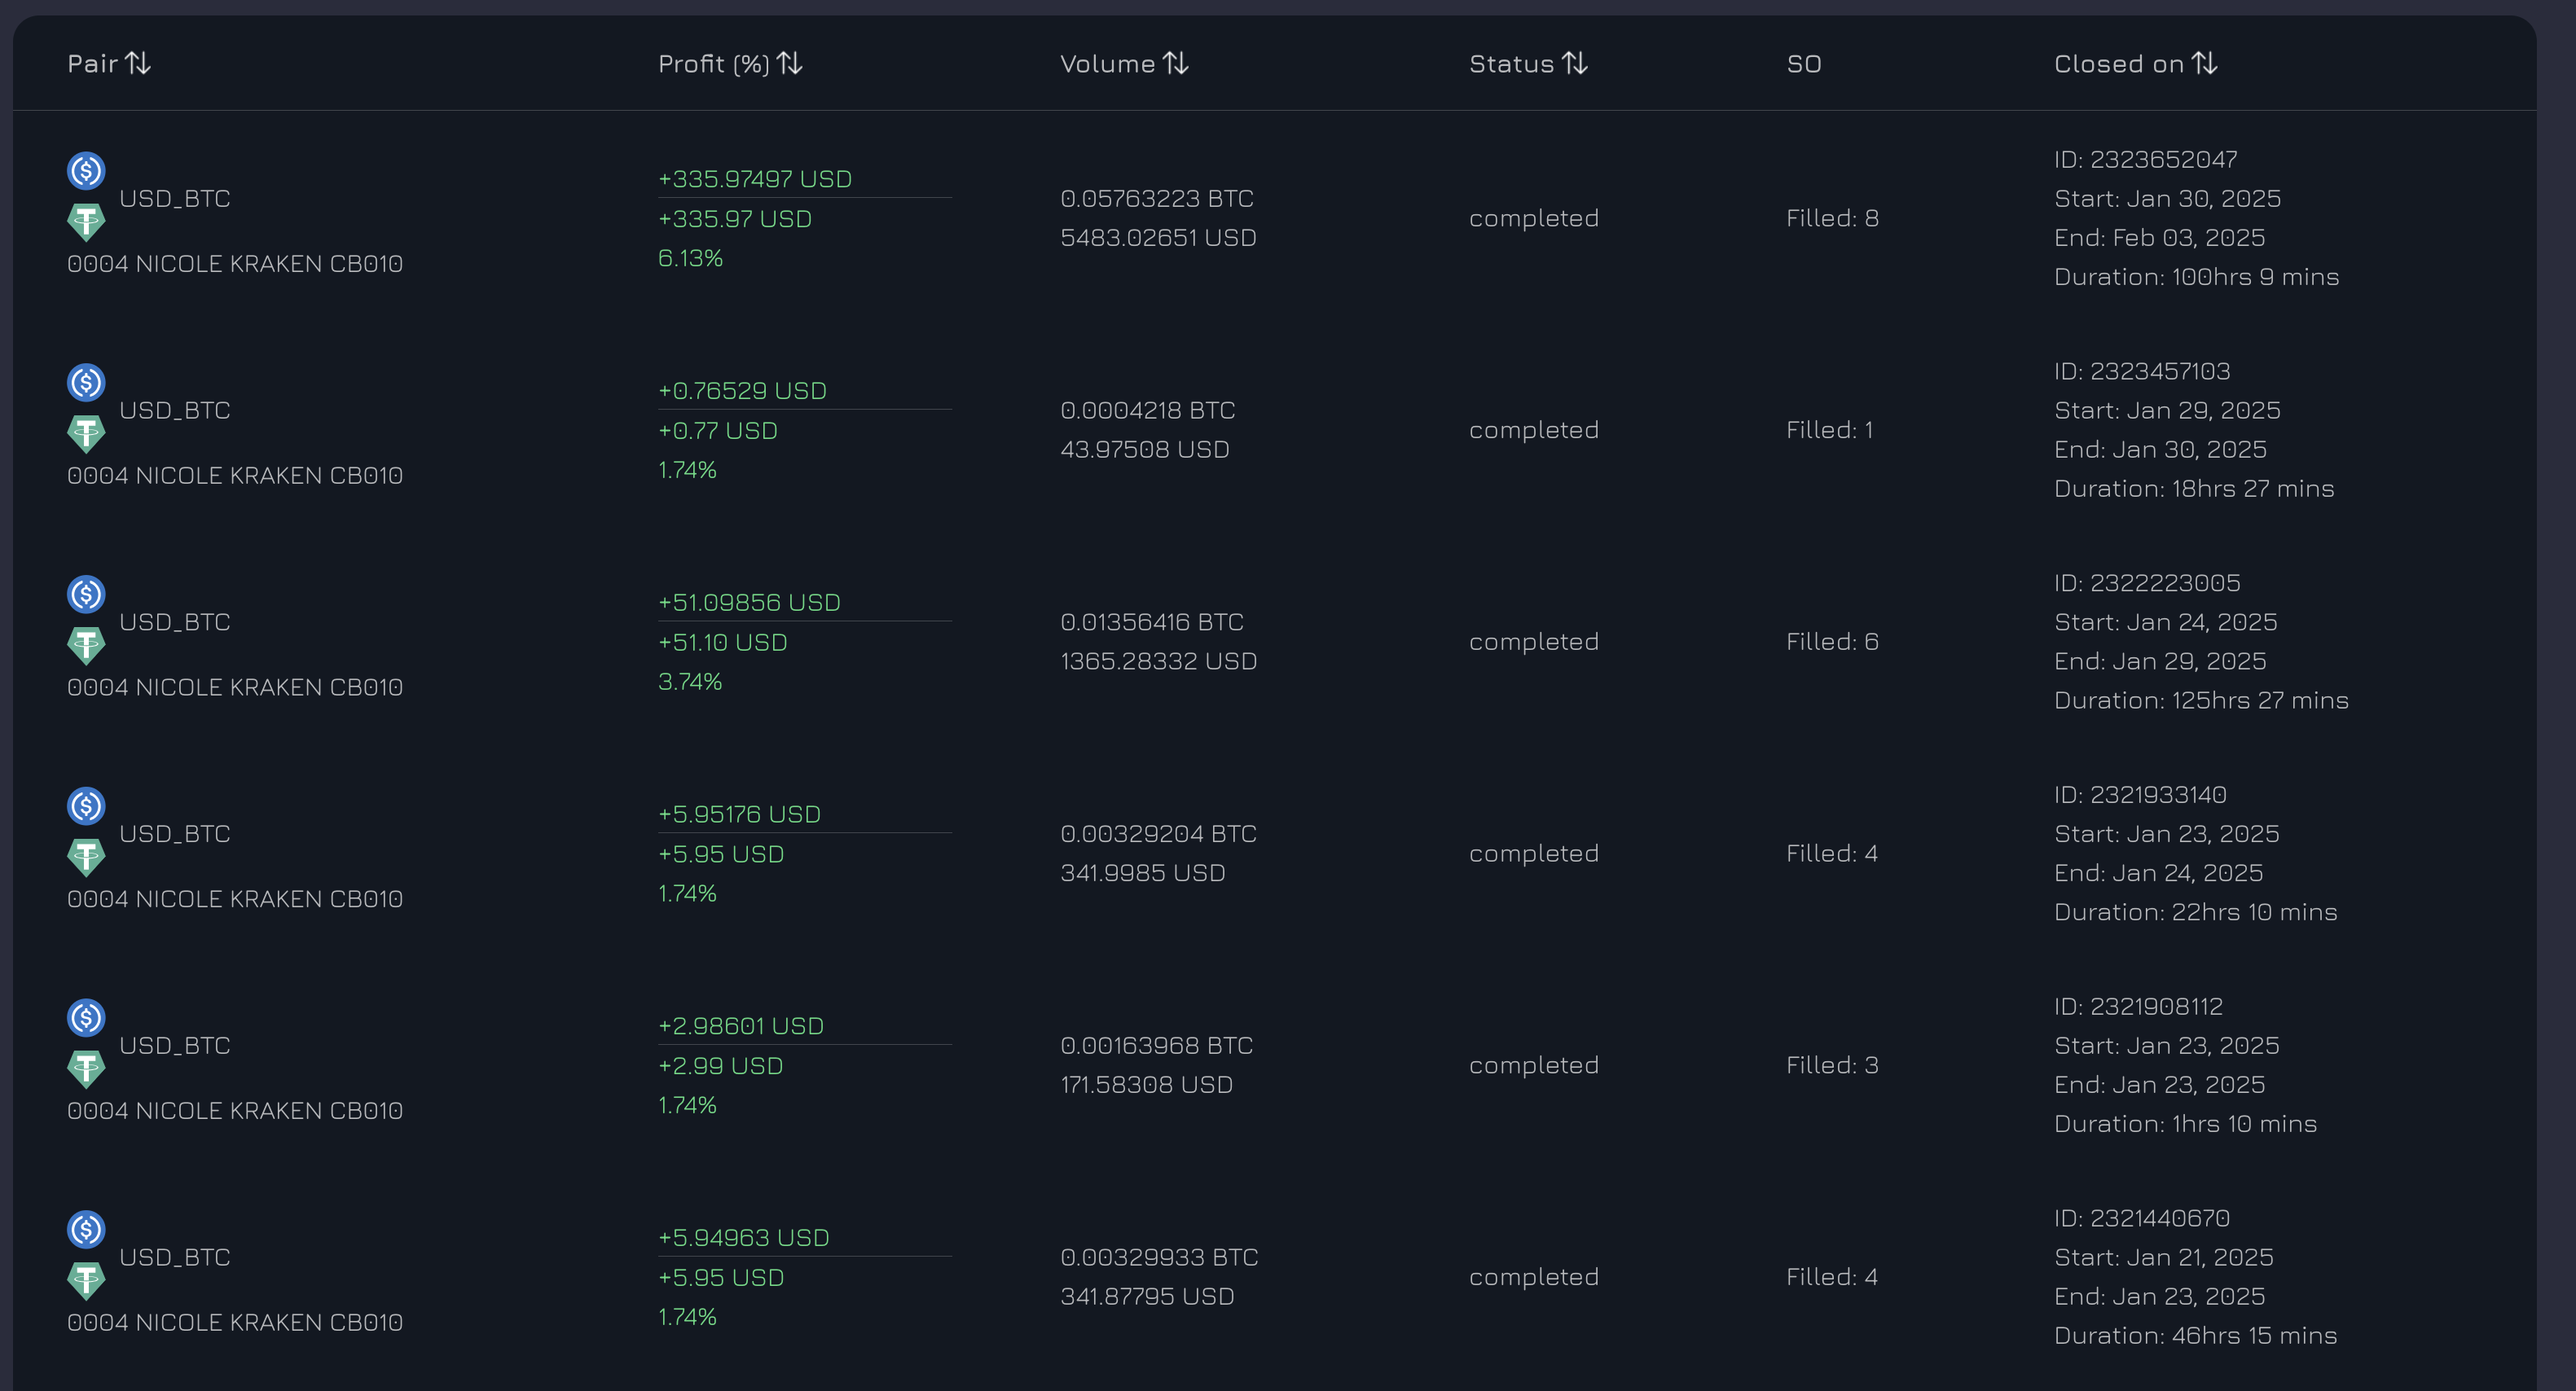Click the SO column header
This screenshot has width=2576, height=1391.
[1804, 64]
